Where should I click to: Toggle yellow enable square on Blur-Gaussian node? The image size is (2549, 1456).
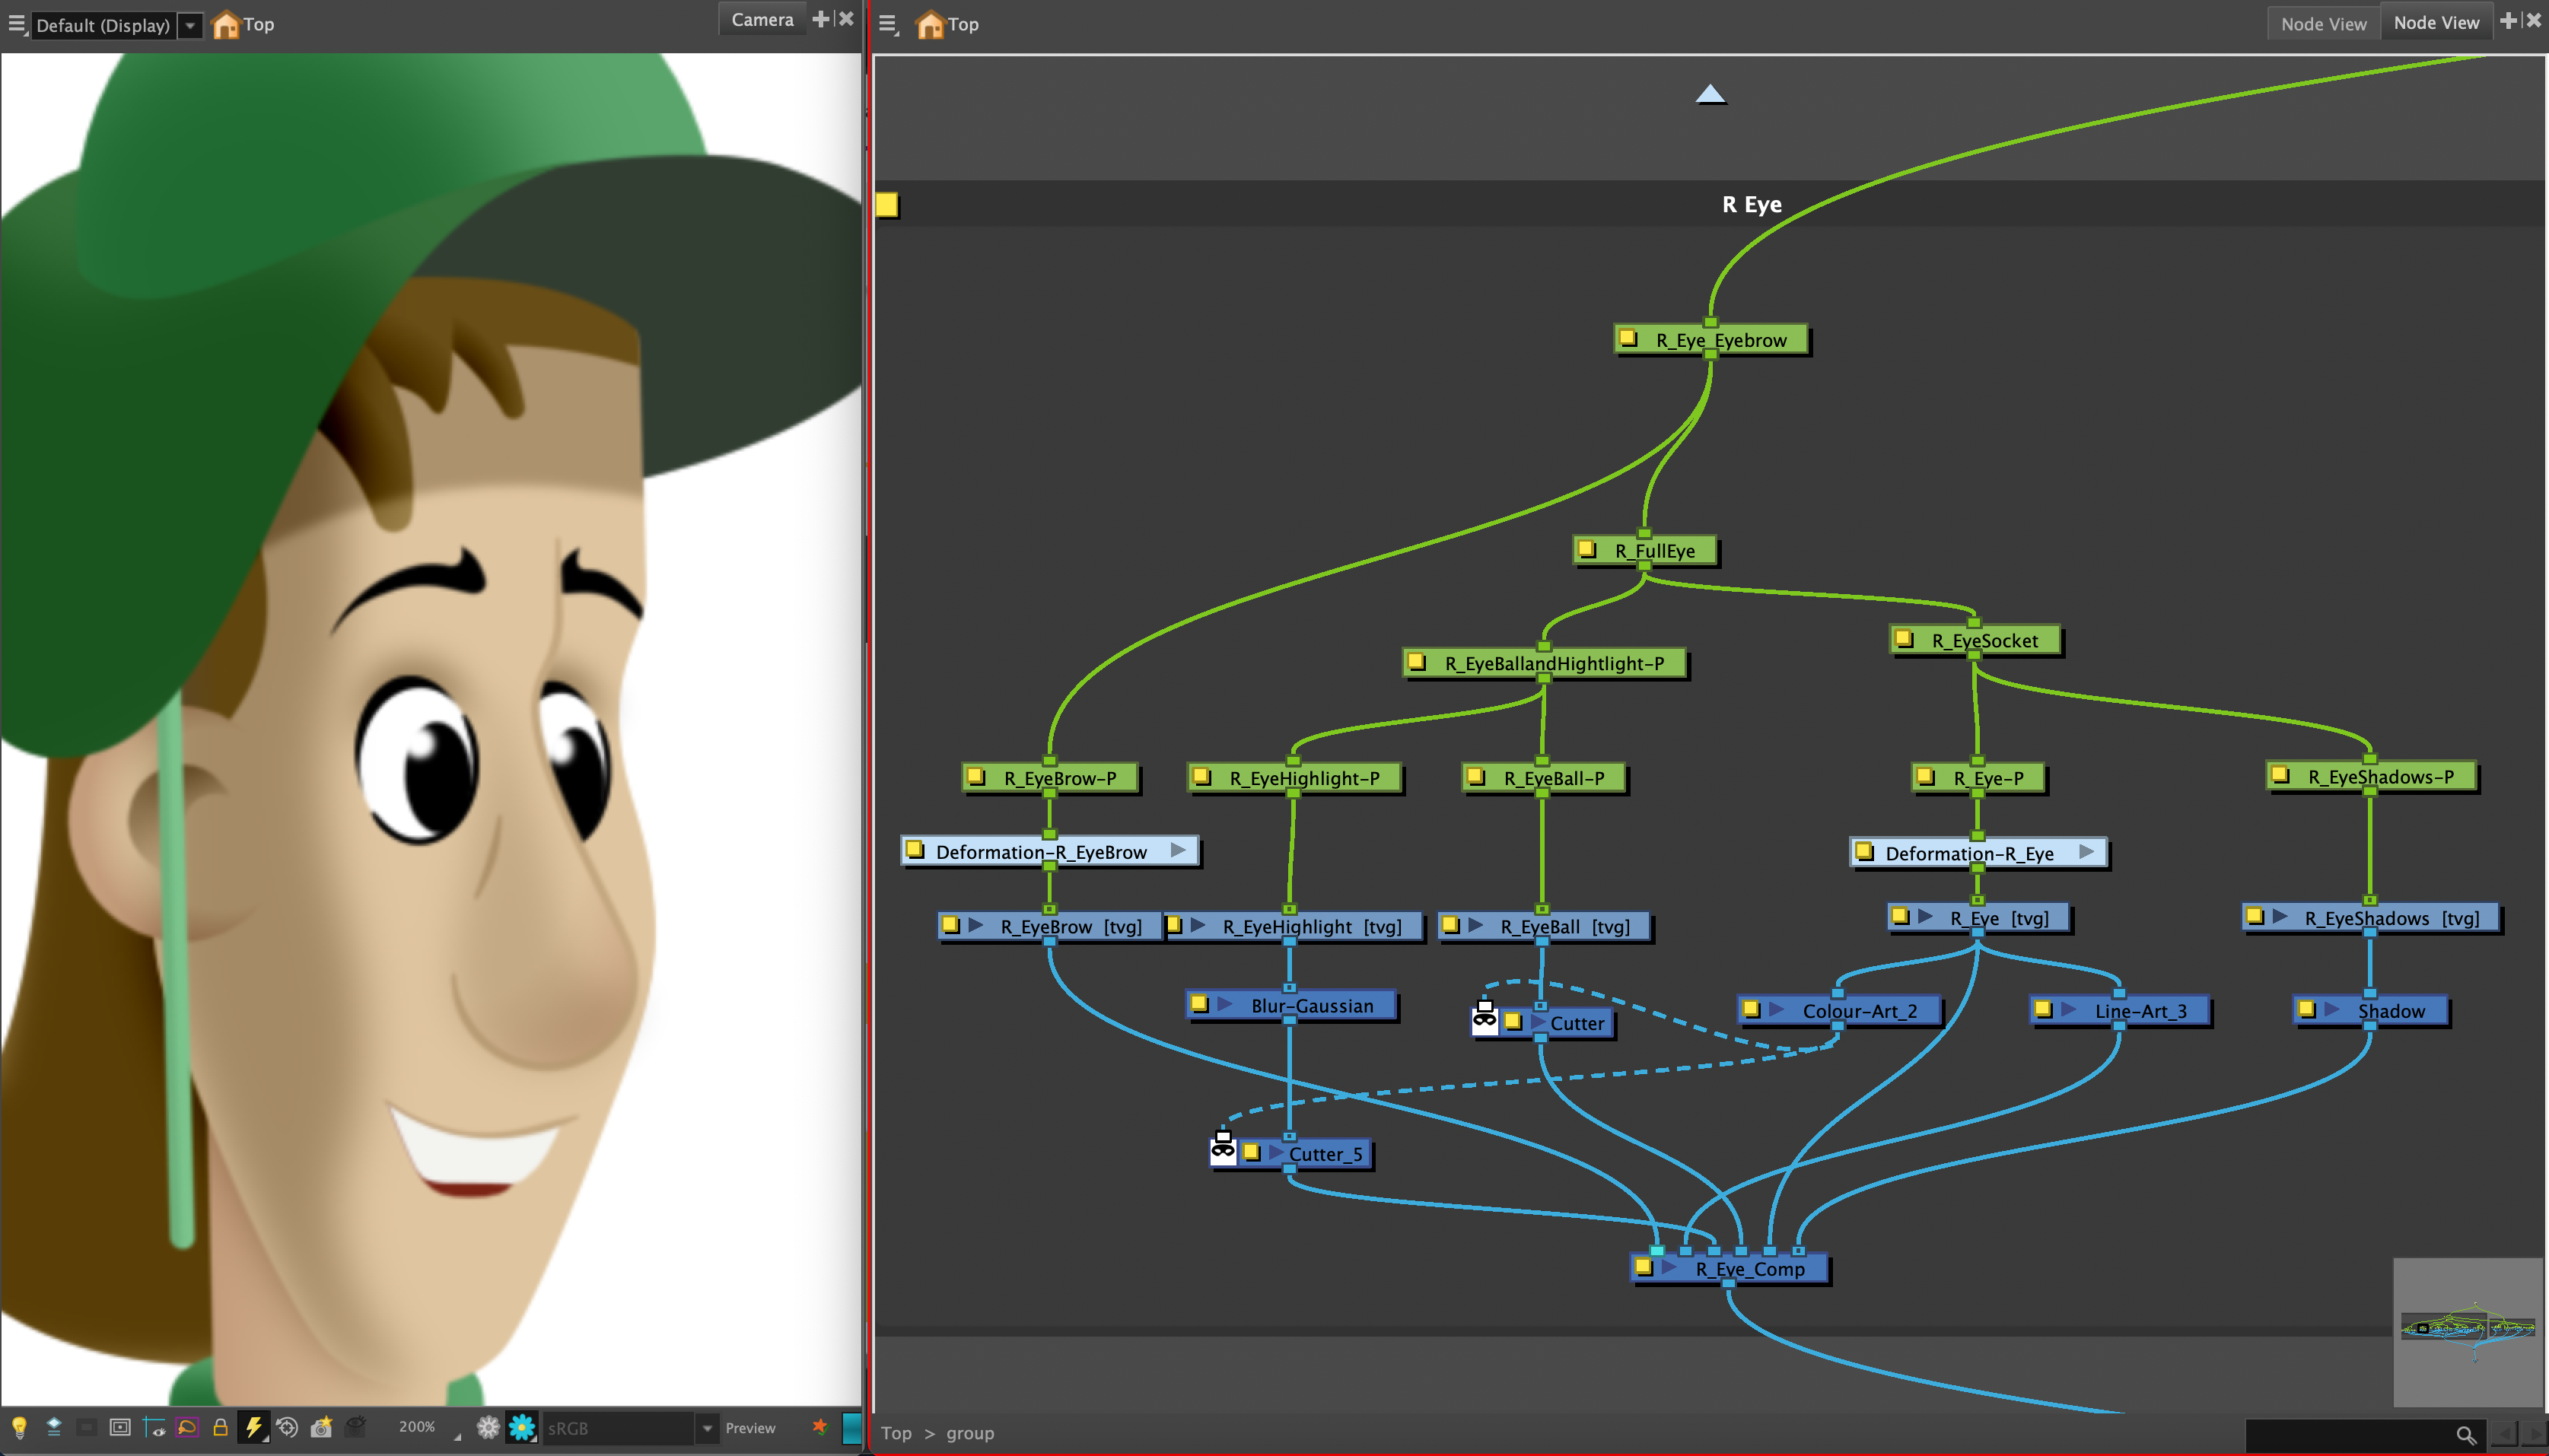point(1199,1004)
